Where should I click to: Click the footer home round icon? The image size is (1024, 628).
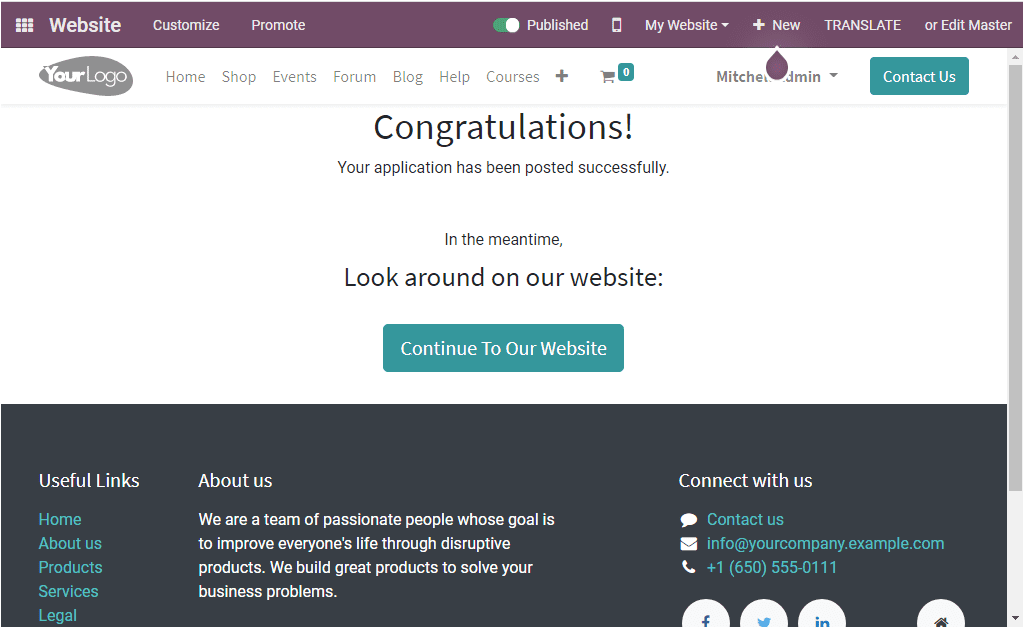tap(940, 617)
